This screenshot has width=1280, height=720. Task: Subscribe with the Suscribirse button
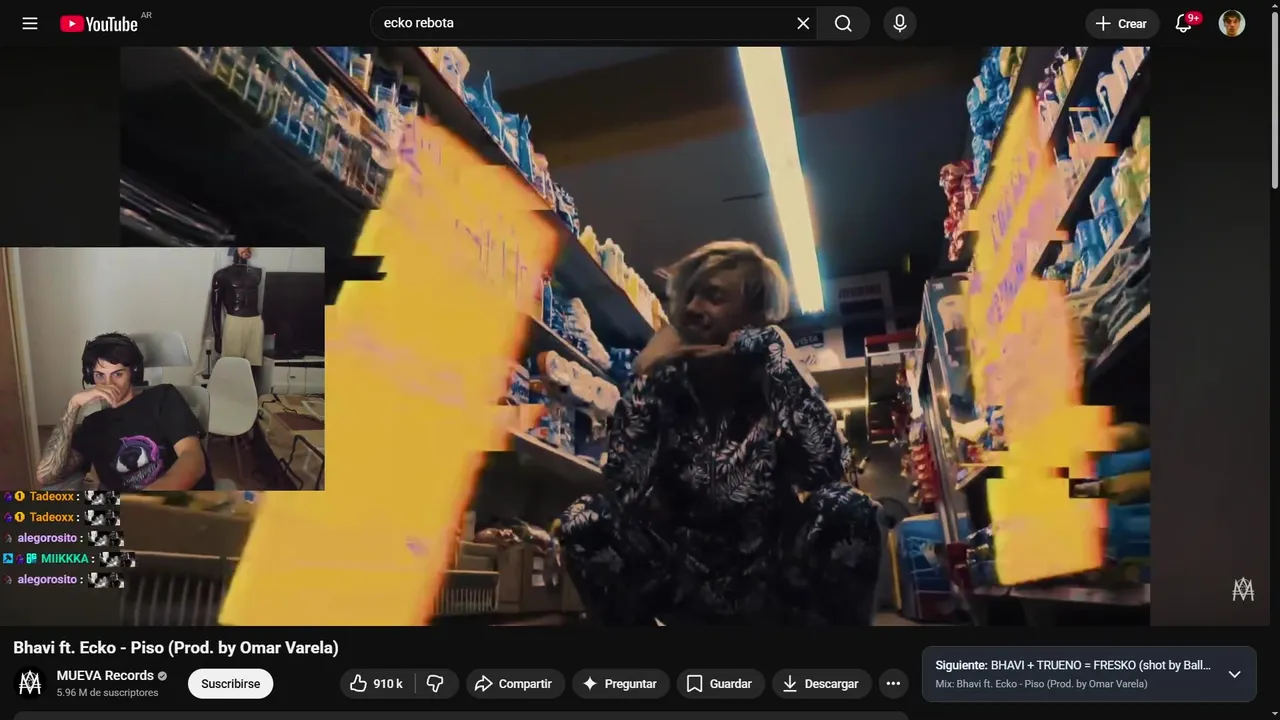tap(230, 684)
